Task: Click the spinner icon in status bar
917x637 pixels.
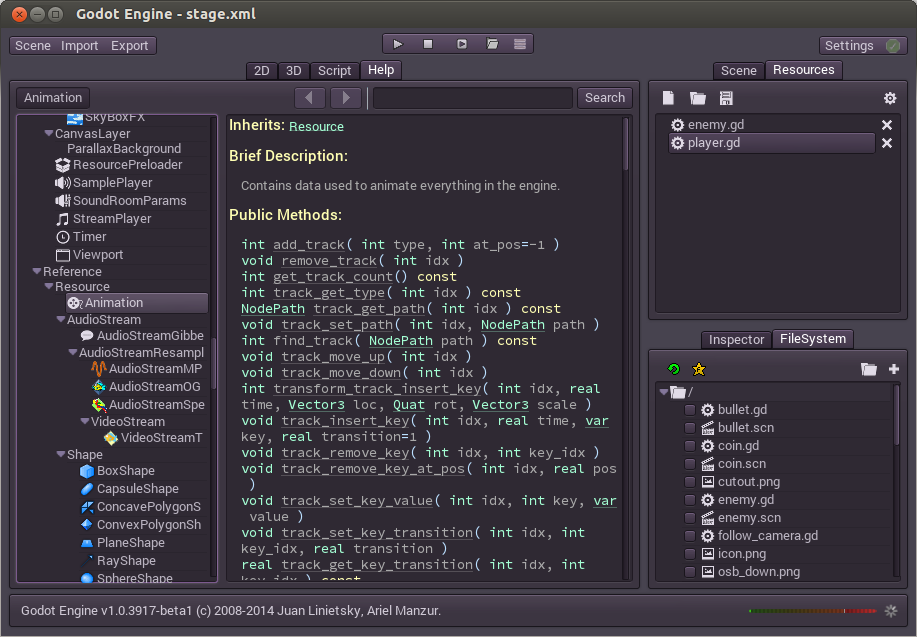Action: pyautogui.click(x=891, y=611)
